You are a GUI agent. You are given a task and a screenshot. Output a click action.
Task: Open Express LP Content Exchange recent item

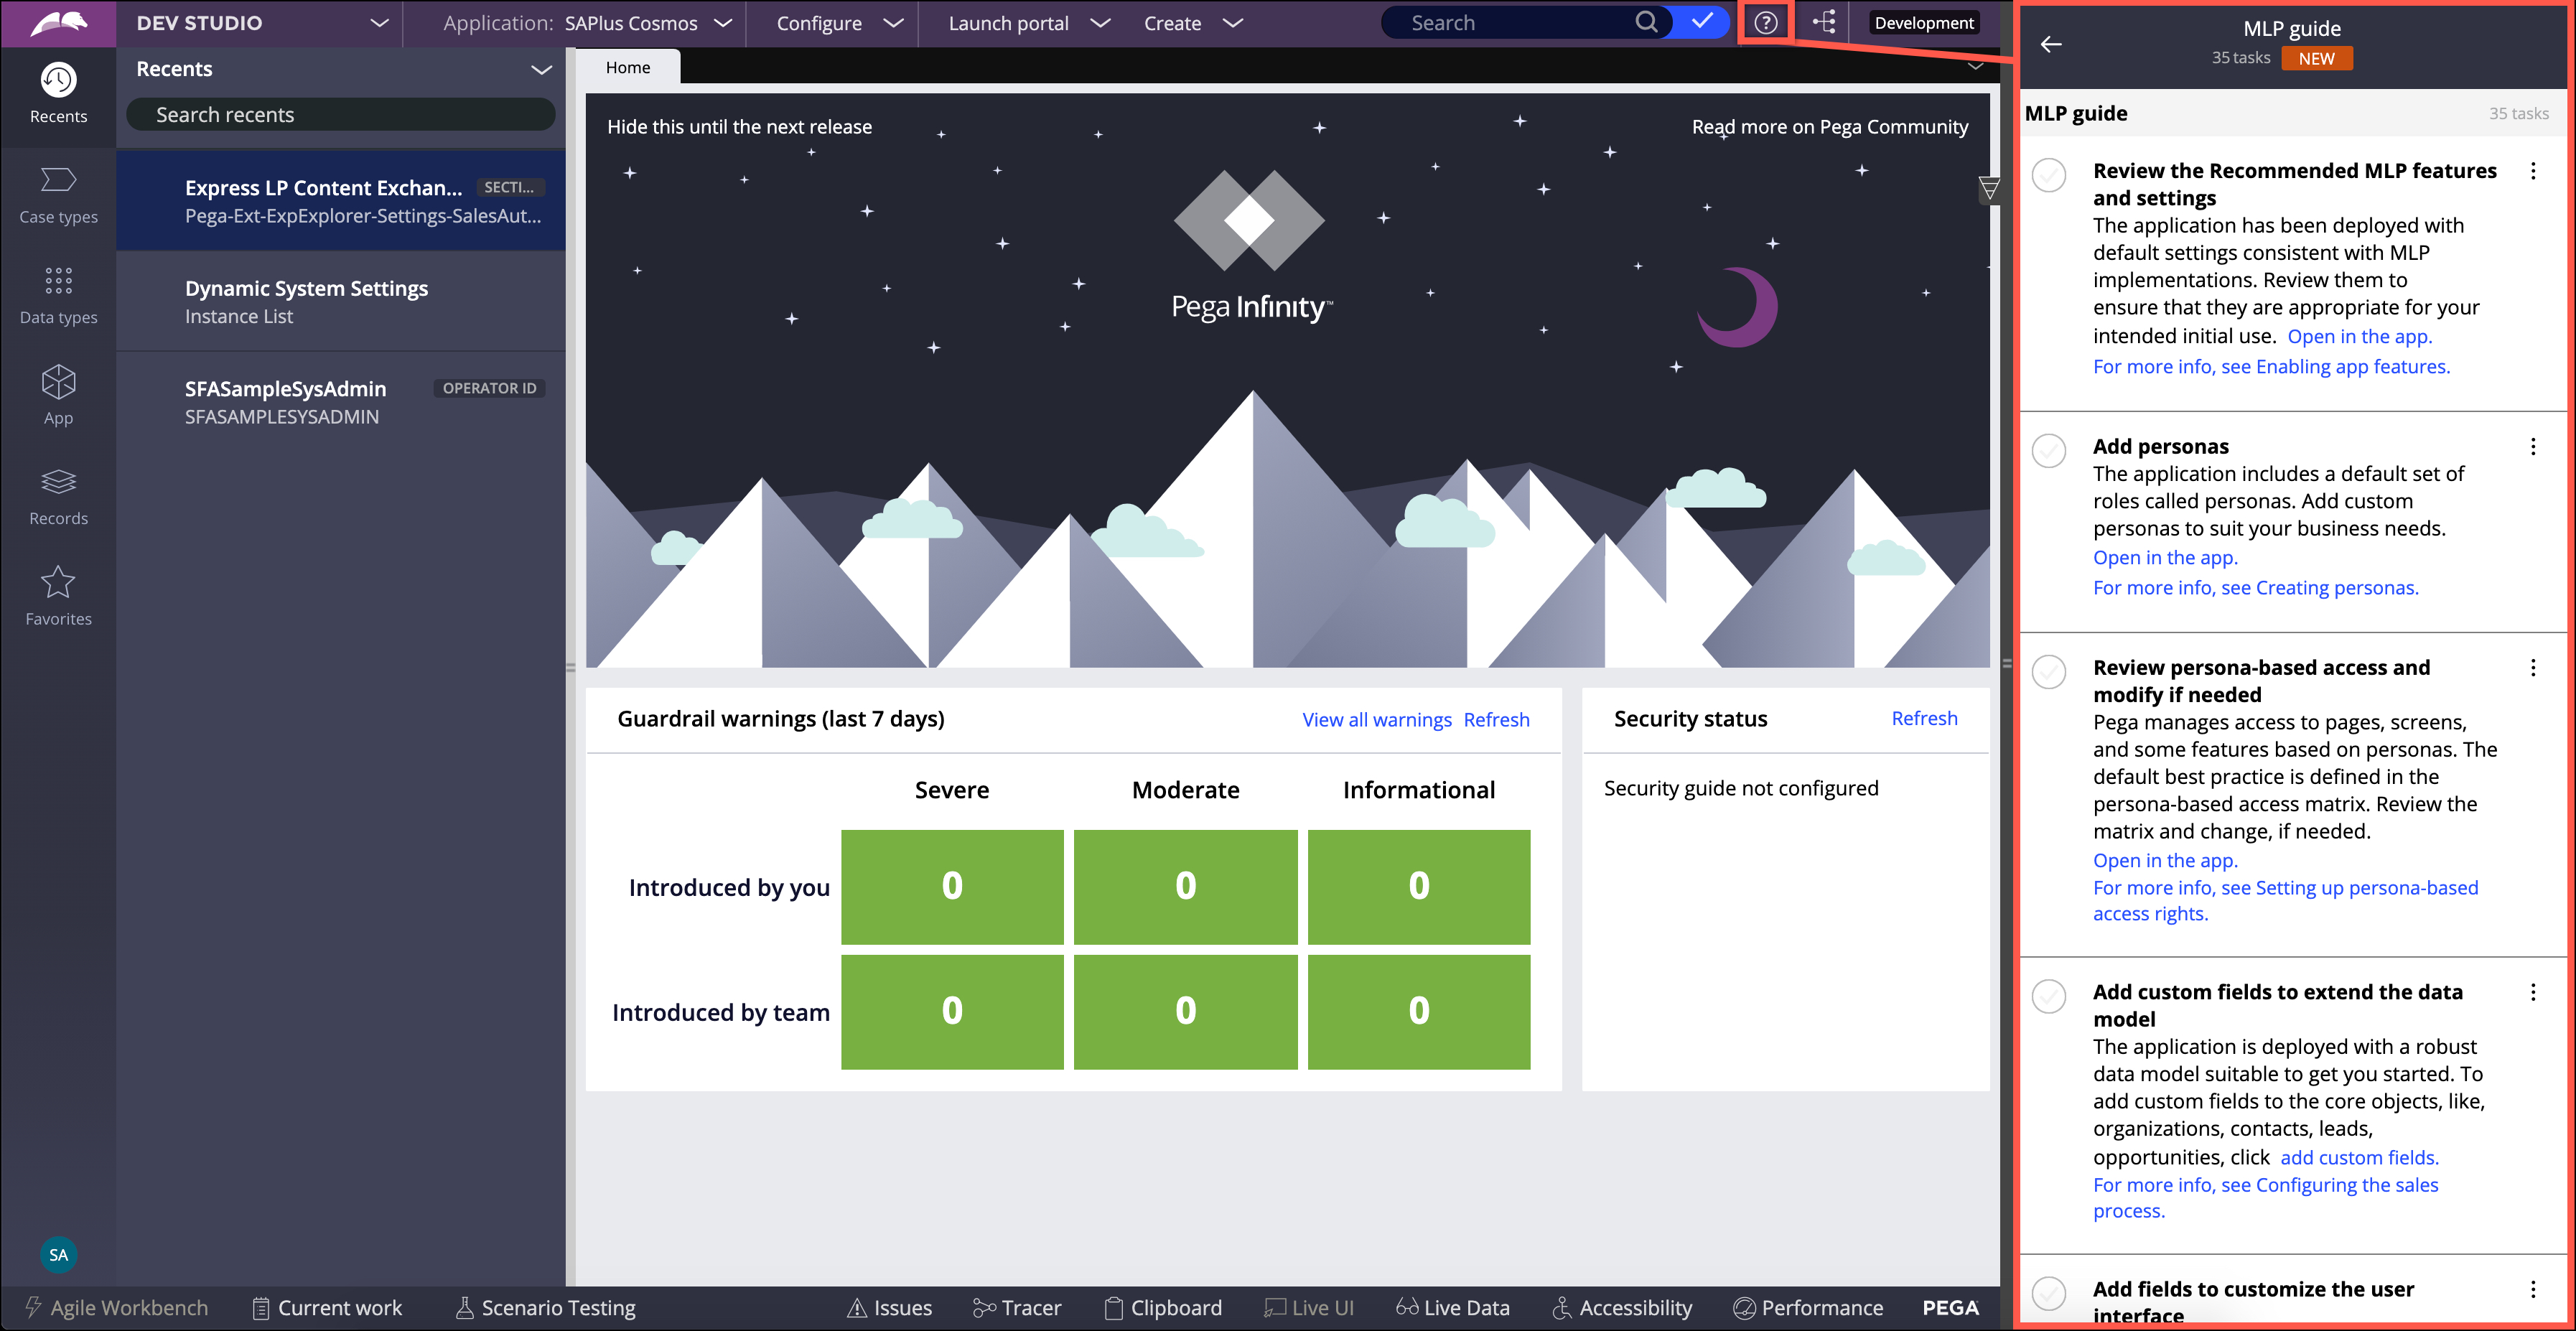(341, 201)
